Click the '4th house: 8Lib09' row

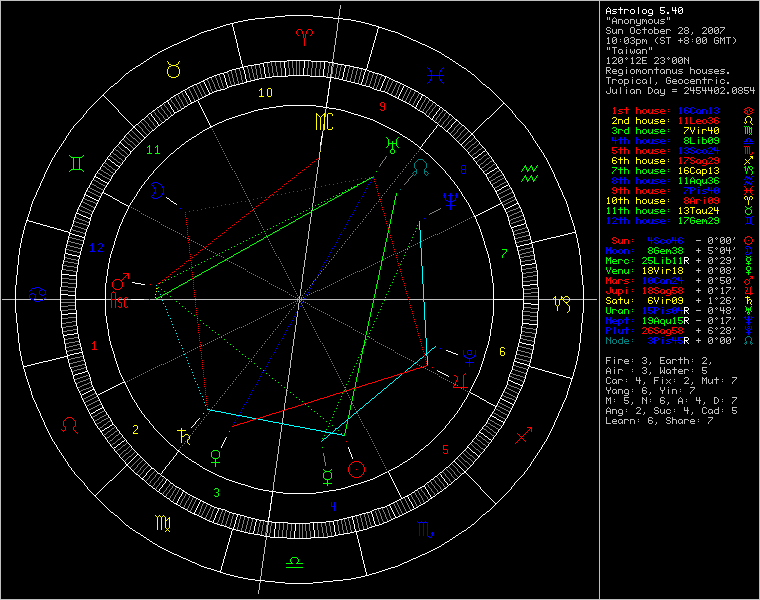coord(665,141)
